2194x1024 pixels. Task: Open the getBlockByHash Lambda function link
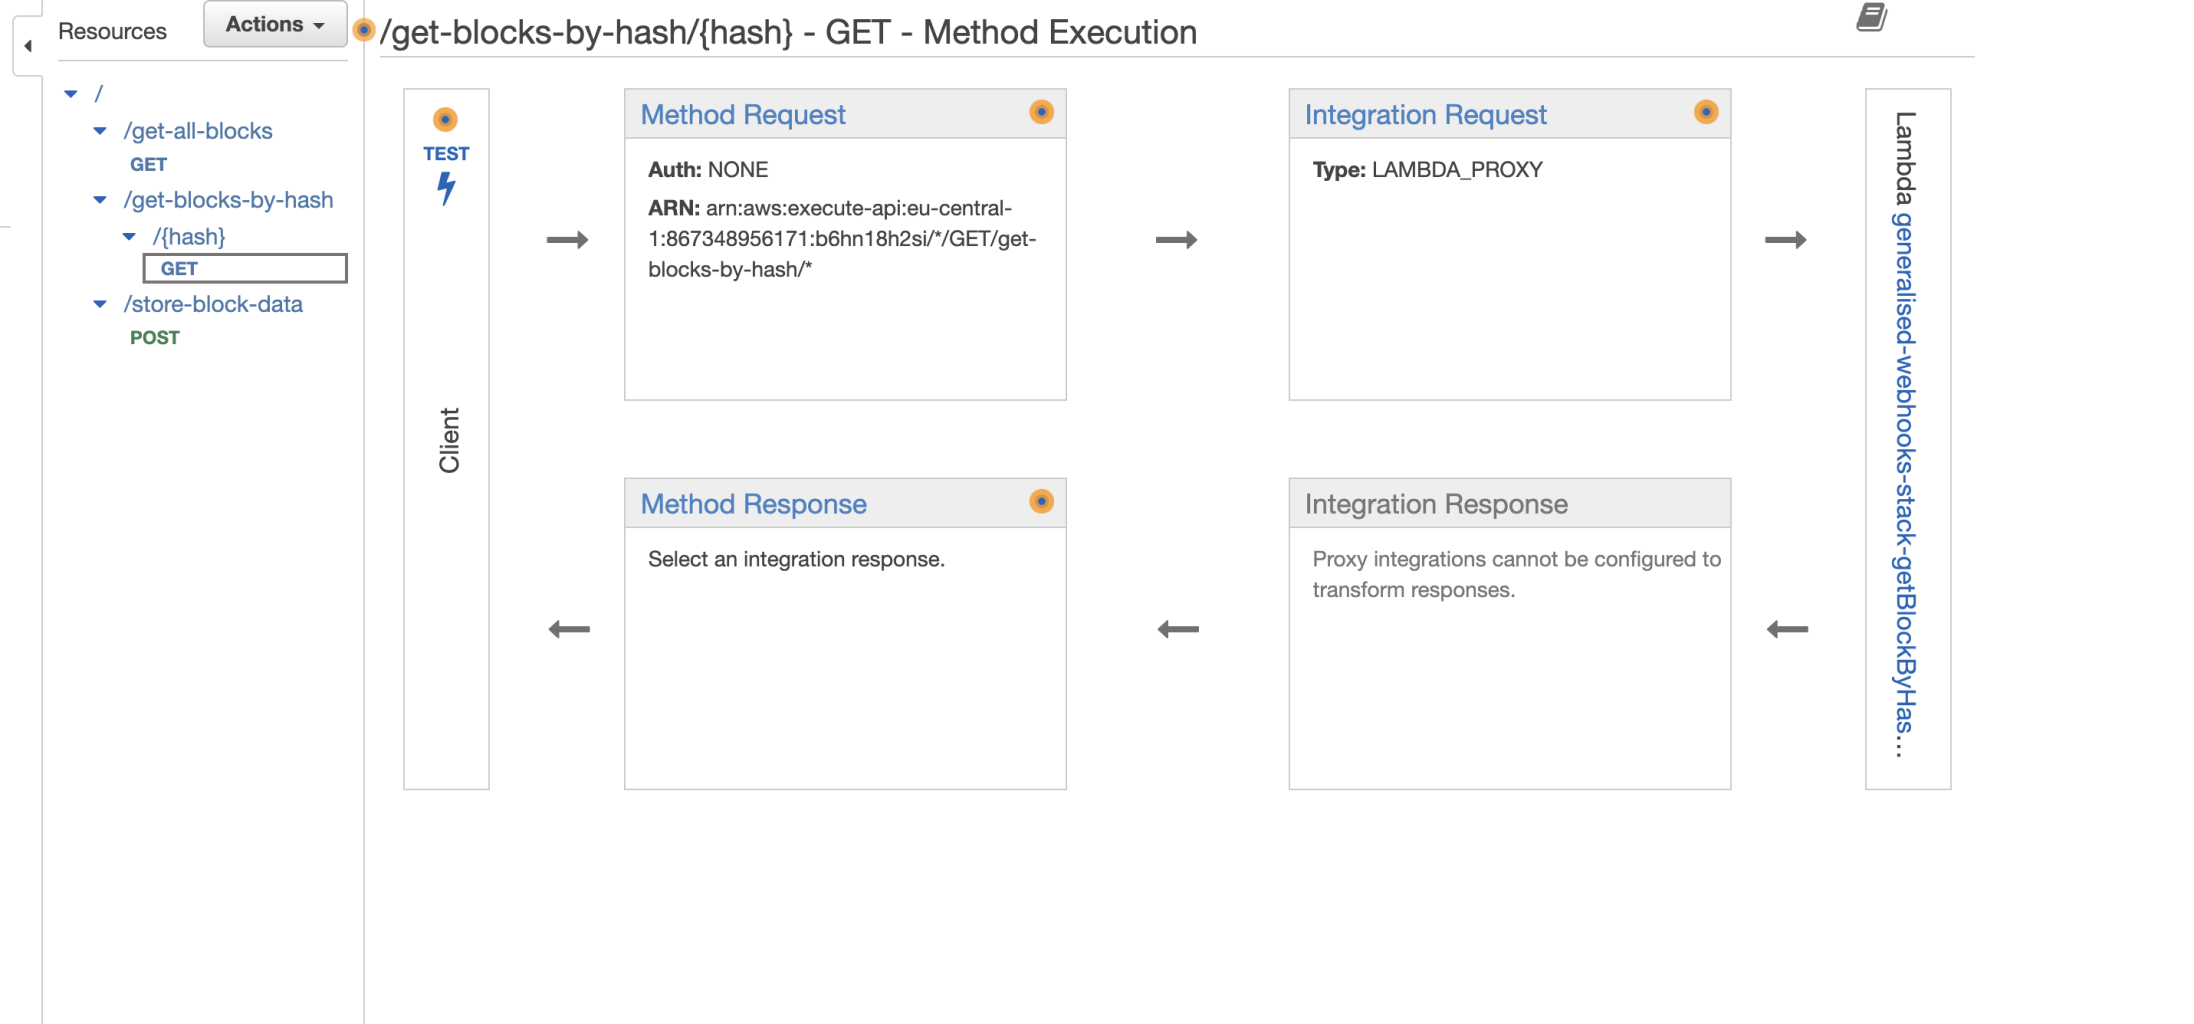tap(1906, 480)
